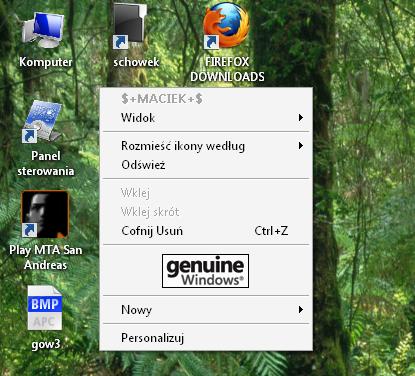Click the Komputer label text
415x376 pixels.
(45, 62)
